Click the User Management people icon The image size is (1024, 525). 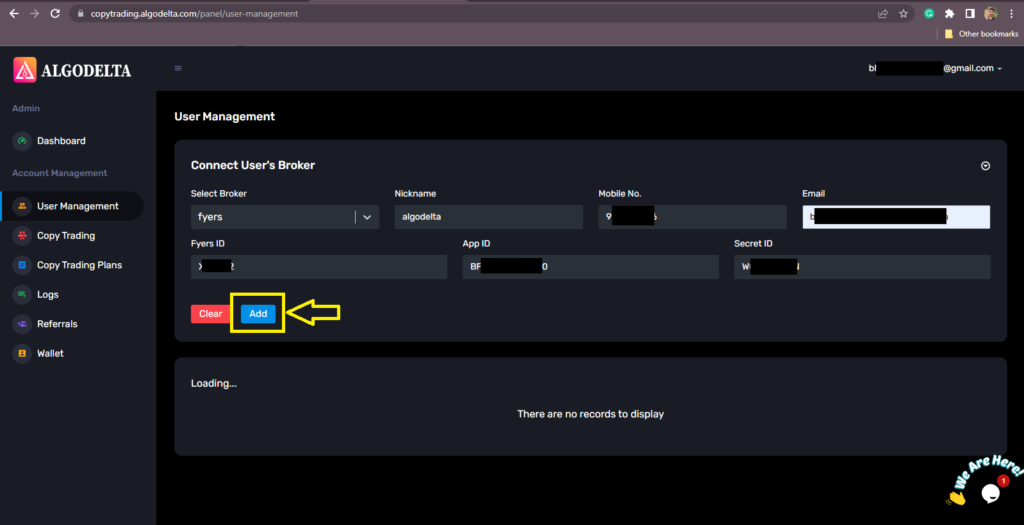tap(22, 206)
